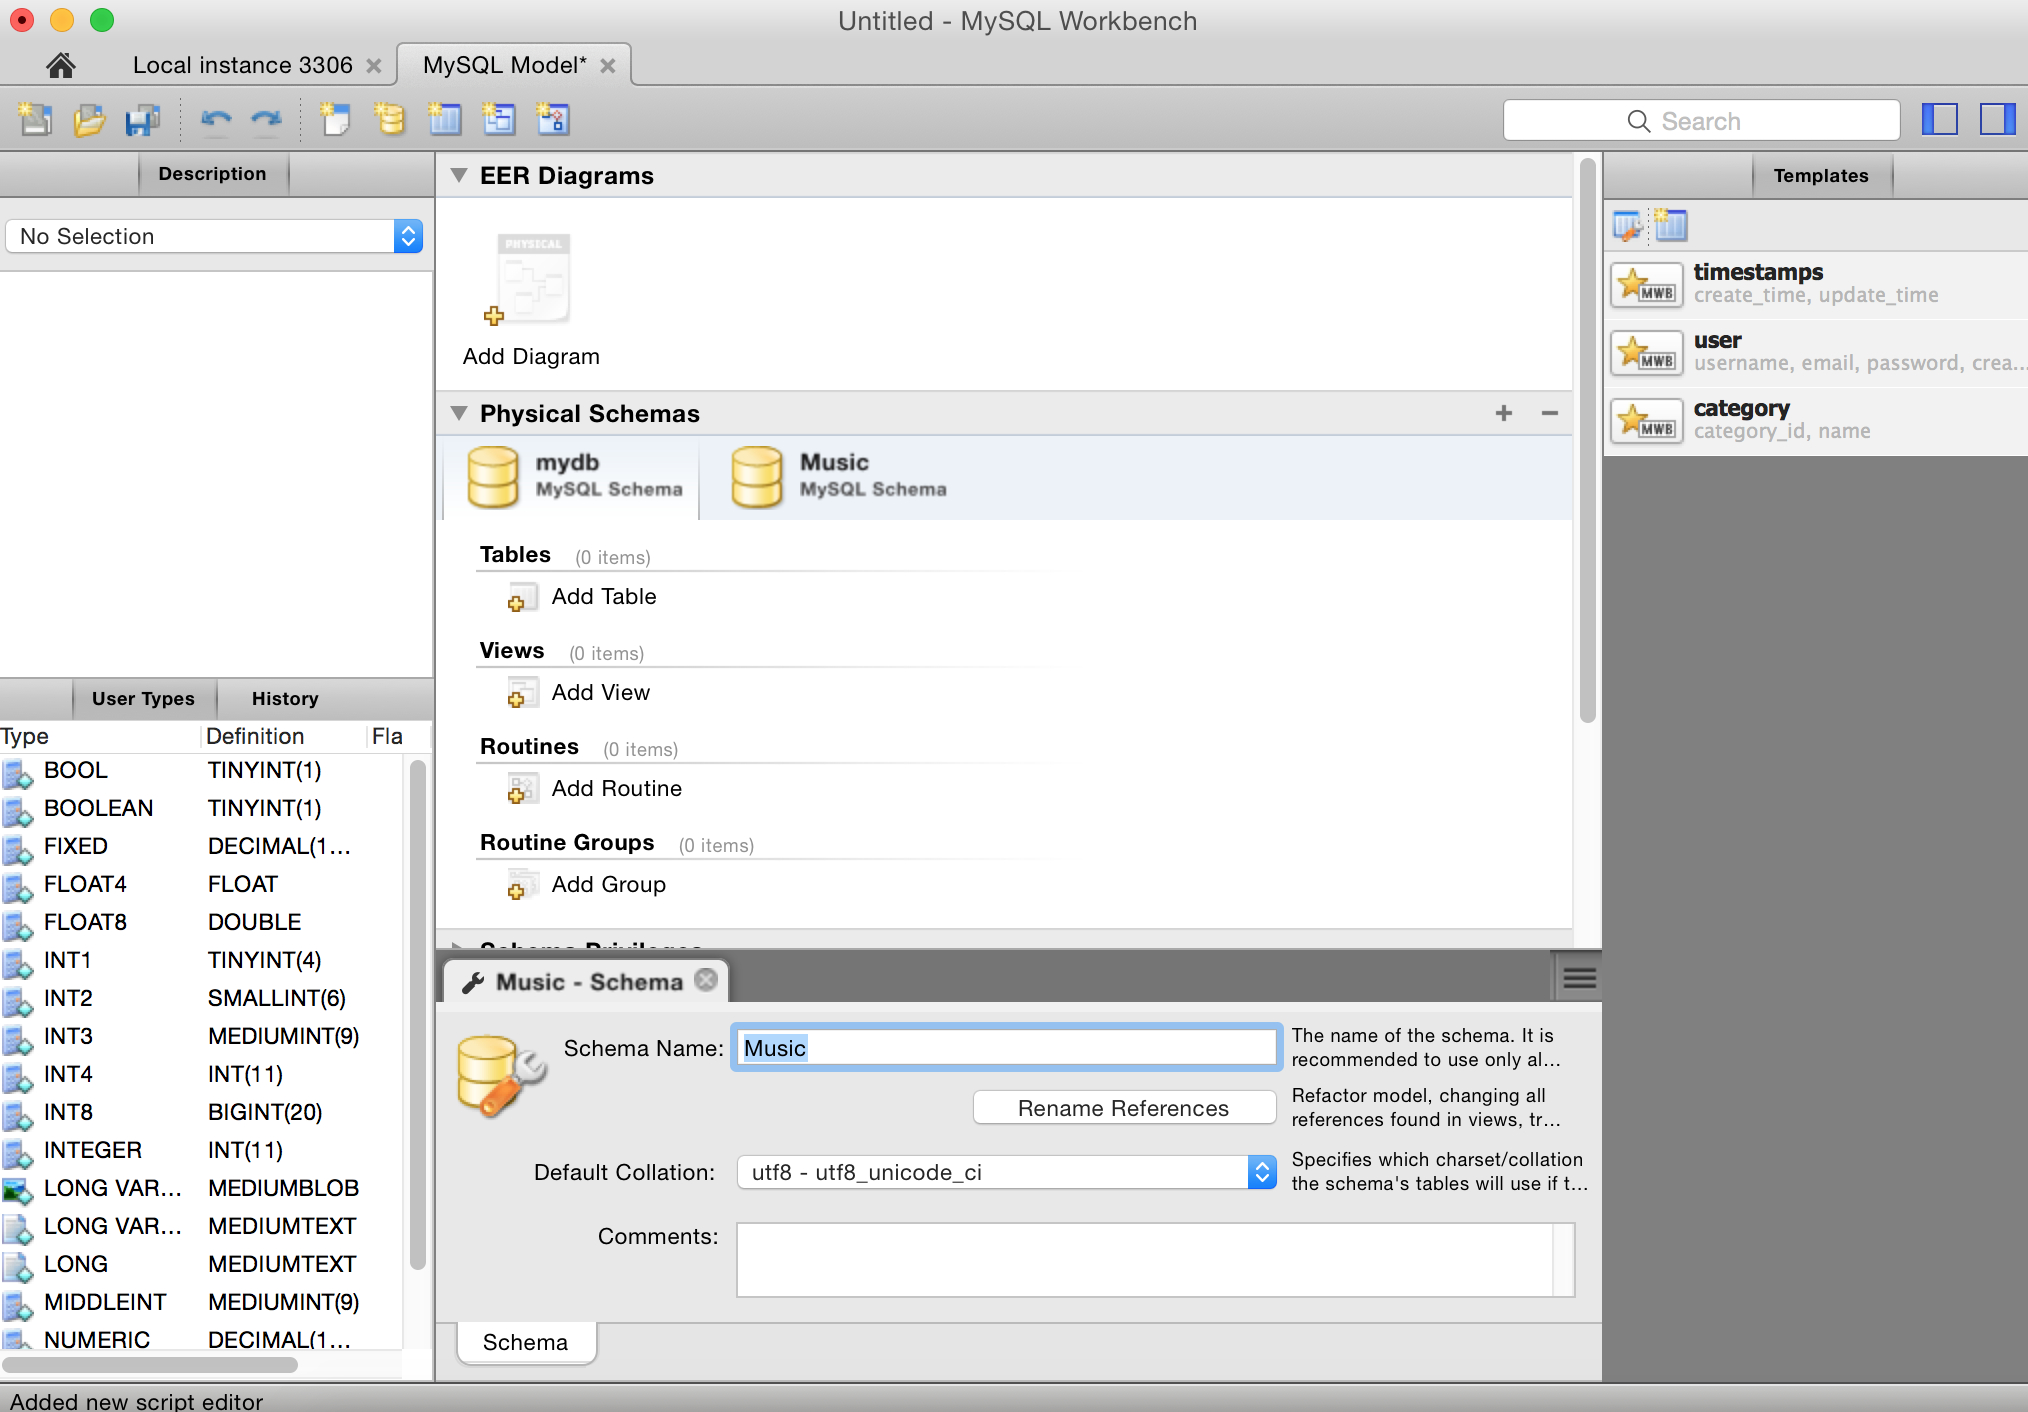The height and width of the screenshot is (1412, 2028).
Task: Select the Music schema tab
Action: coord(834,475)
